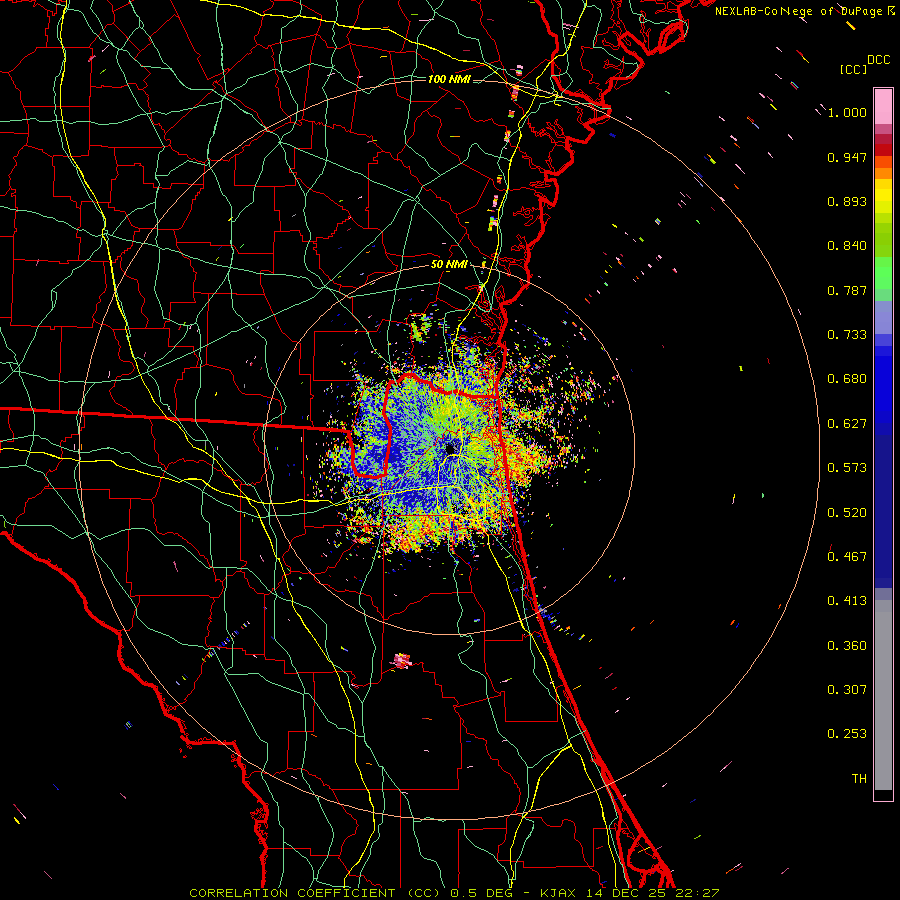Click the 0.893 scale value
This screenshot has height=900, width=900.
[847, 201]
